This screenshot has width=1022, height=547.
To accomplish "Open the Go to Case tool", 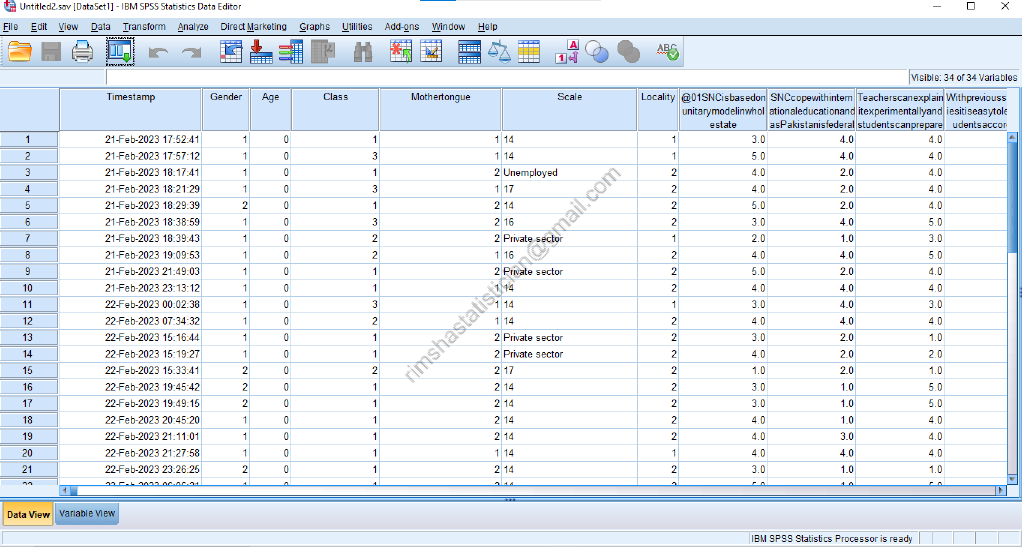I will pyautogui.click(x=231, y=52).
